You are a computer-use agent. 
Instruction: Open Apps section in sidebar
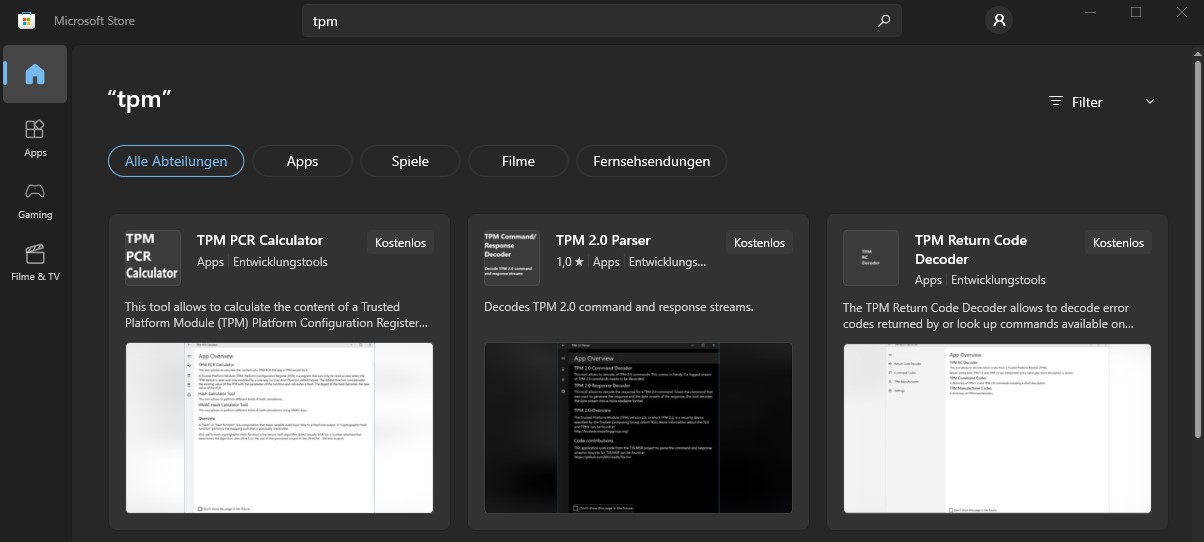(35, 138)
